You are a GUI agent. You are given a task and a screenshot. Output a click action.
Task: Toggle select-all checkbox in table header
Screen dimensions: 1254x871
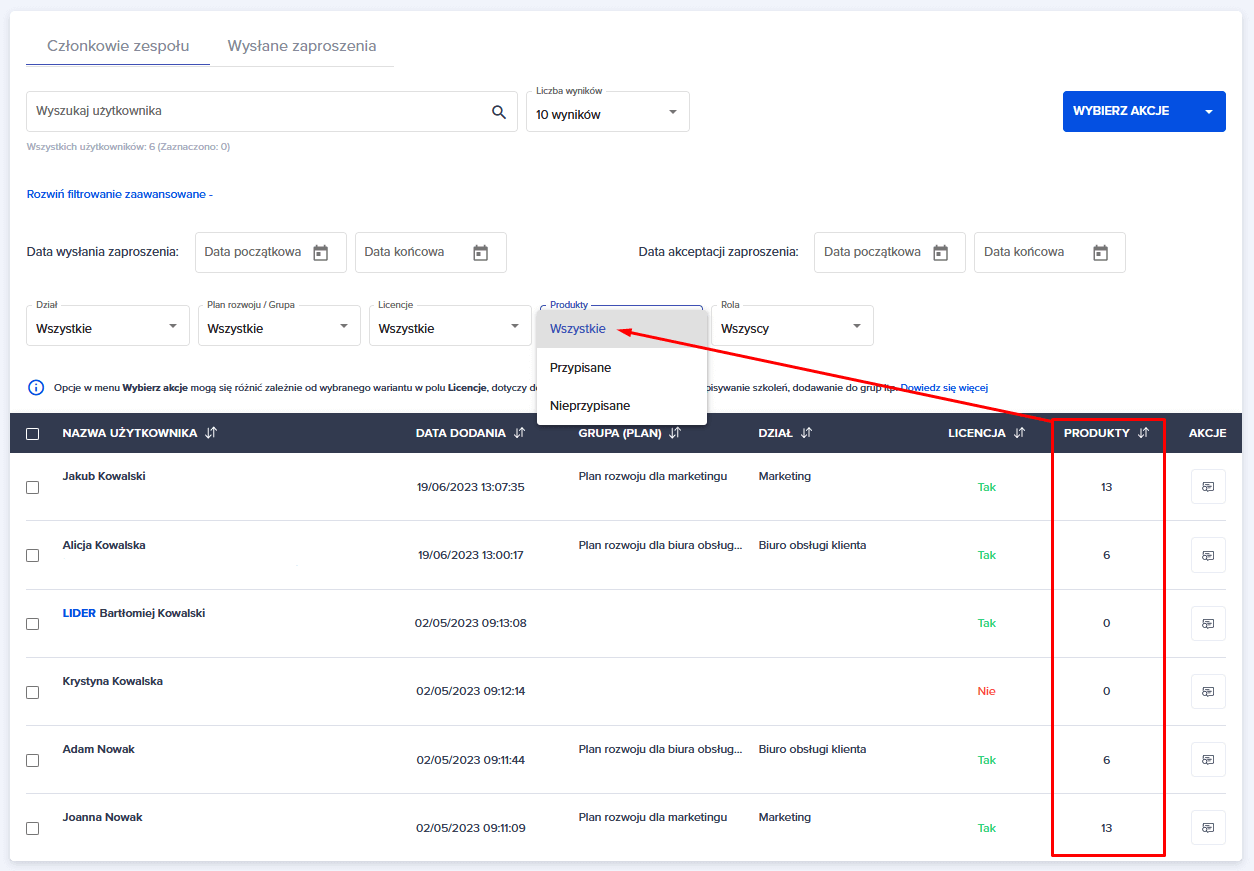click(x=33, y=434)
